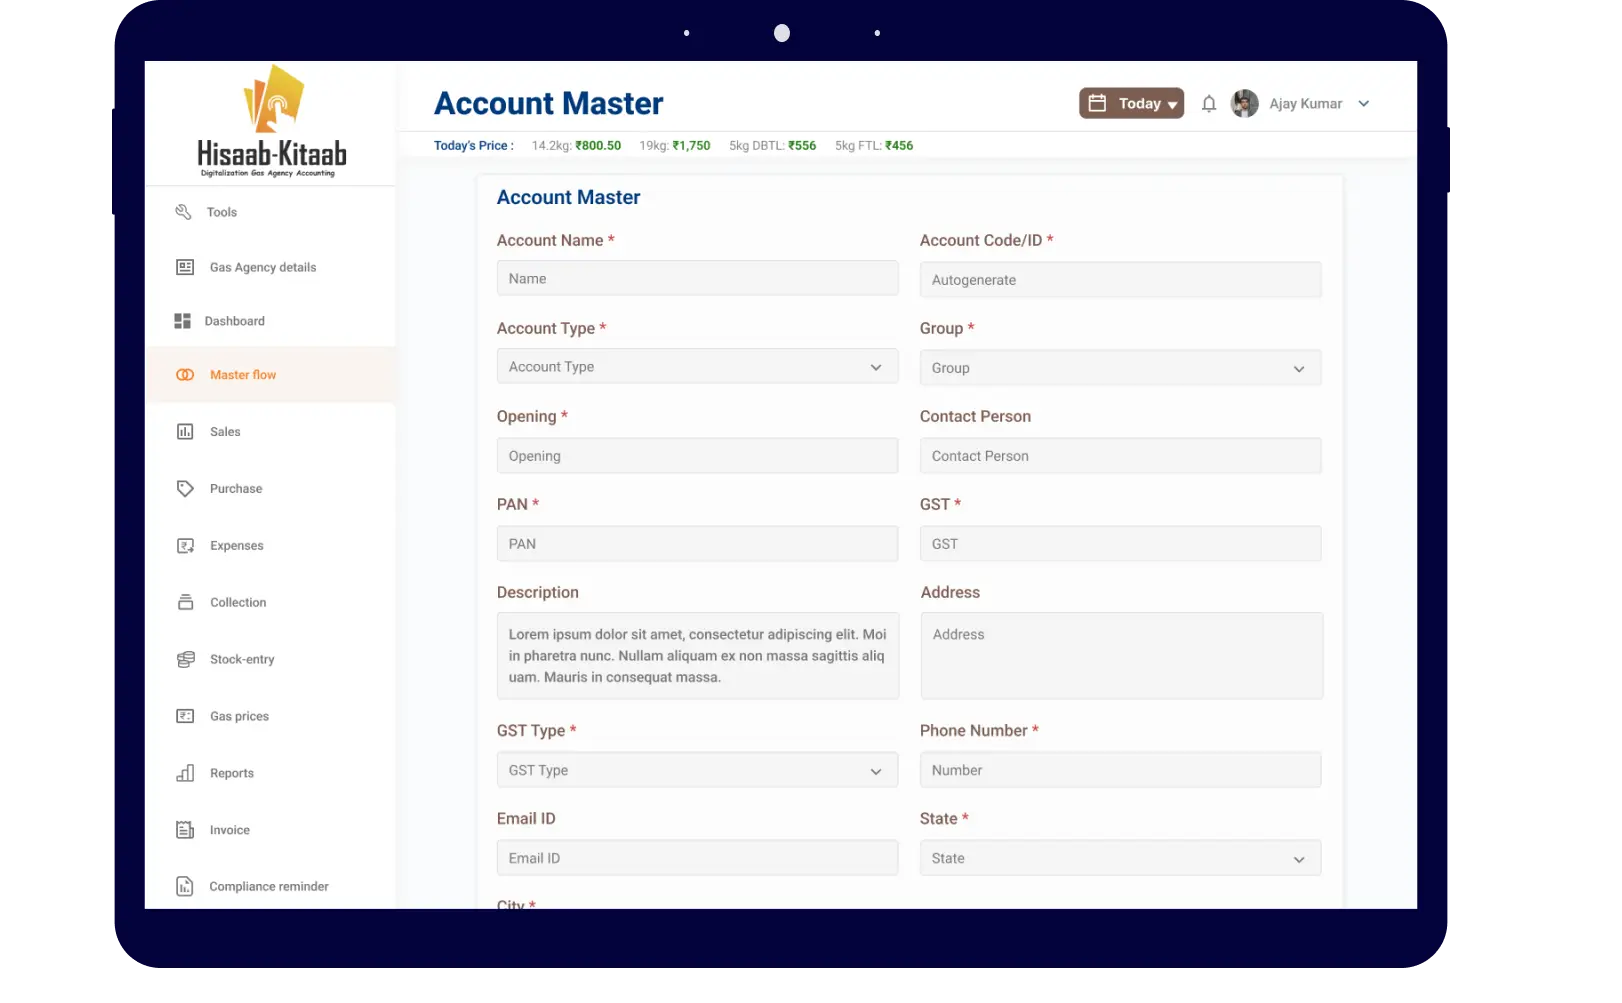Click the Account Name input field
This screenshot has width=1622, height=1003.
[x=697, y=279]
